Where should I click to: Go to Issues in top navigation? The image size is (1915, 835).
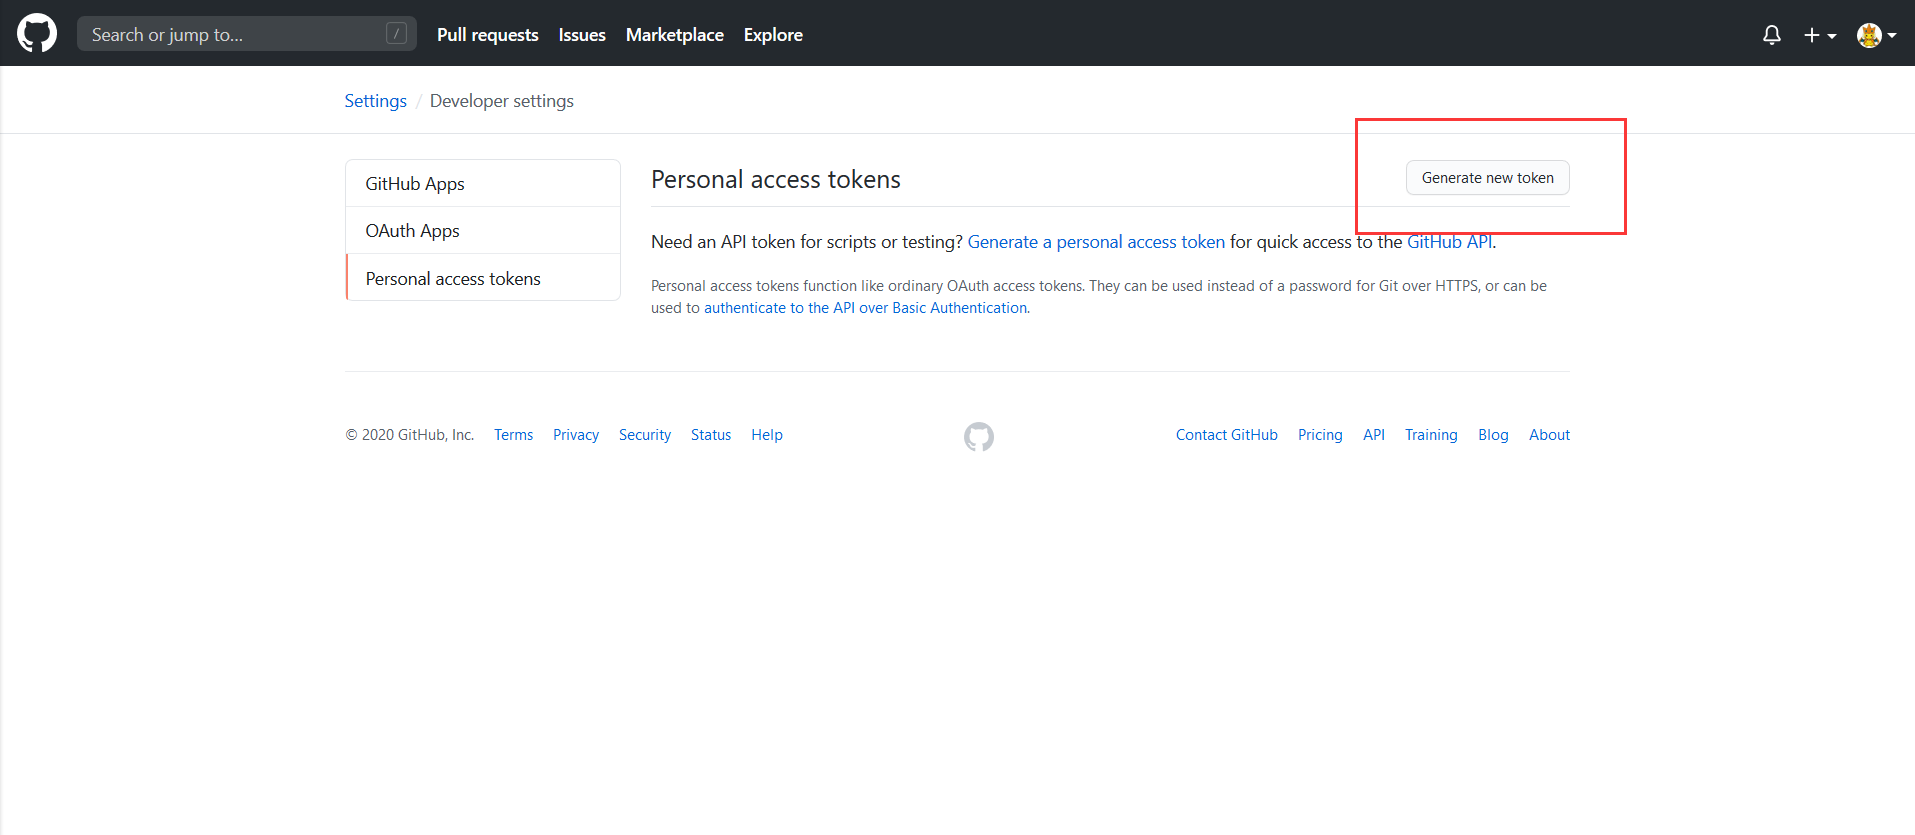pos(582,35)
